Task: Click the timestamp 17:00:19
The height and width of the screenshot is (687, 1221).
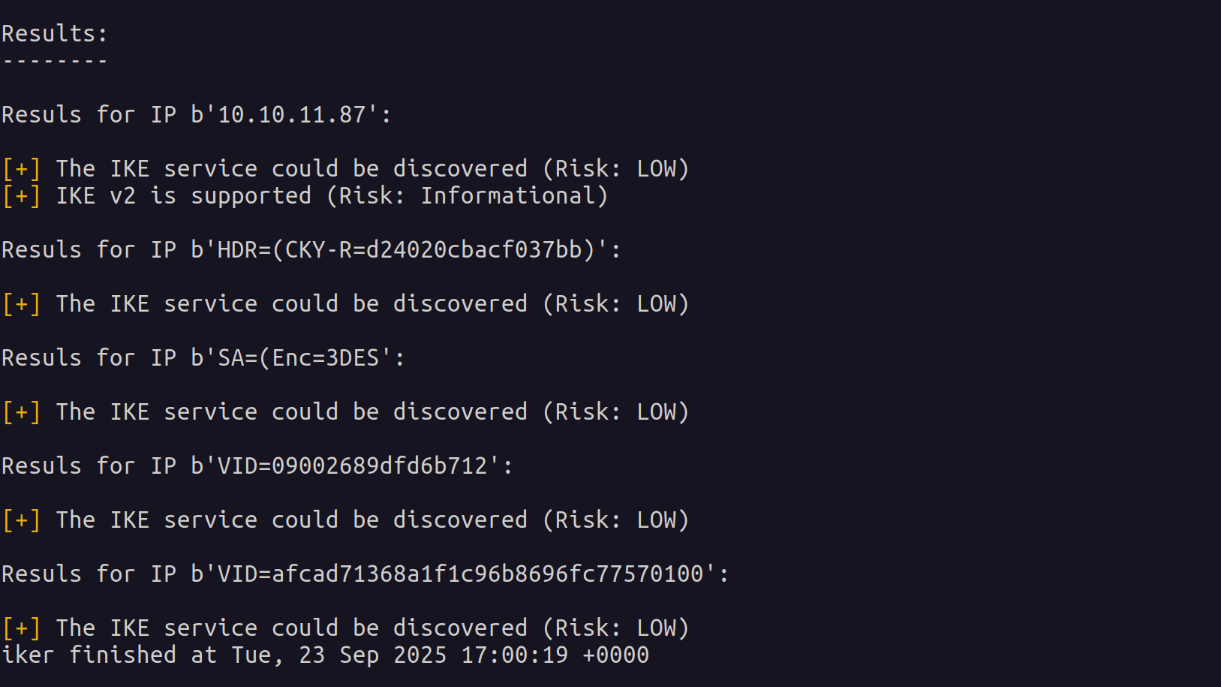Action: [514, 655]
